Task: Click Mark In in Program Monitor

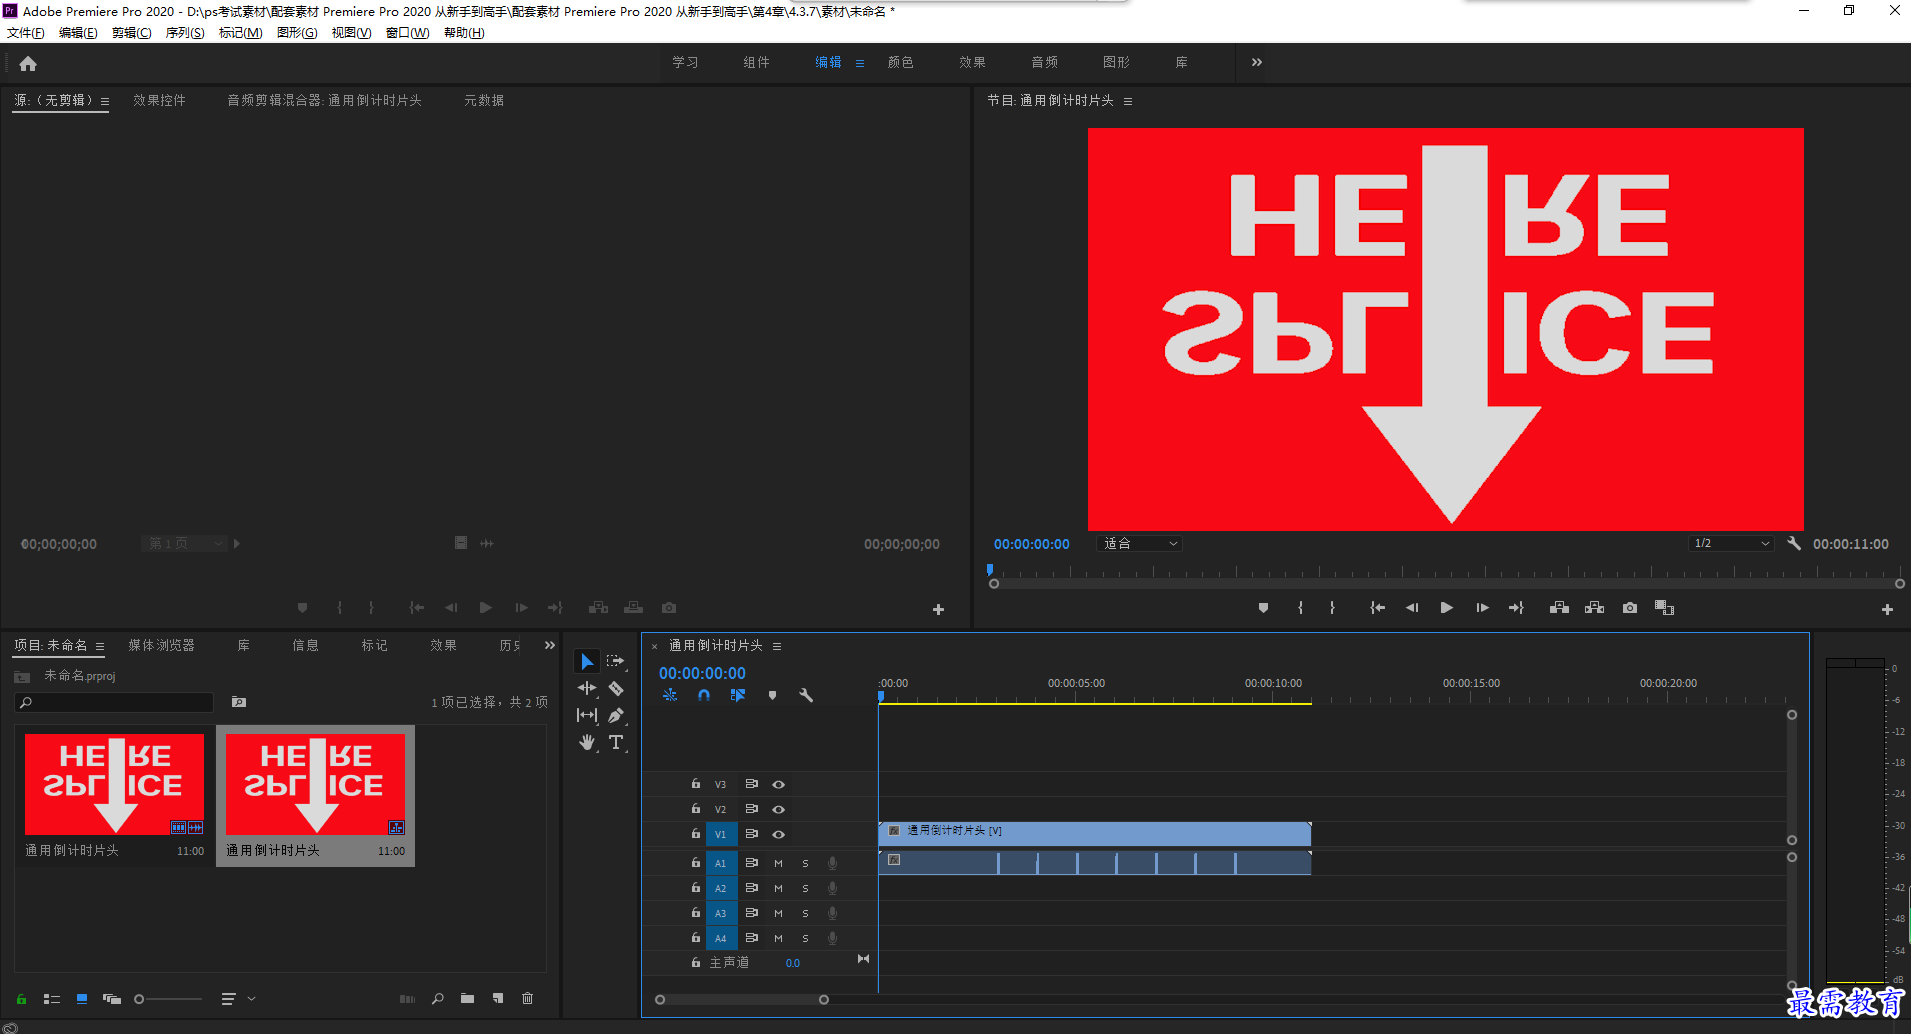Action: point(1300,608)
